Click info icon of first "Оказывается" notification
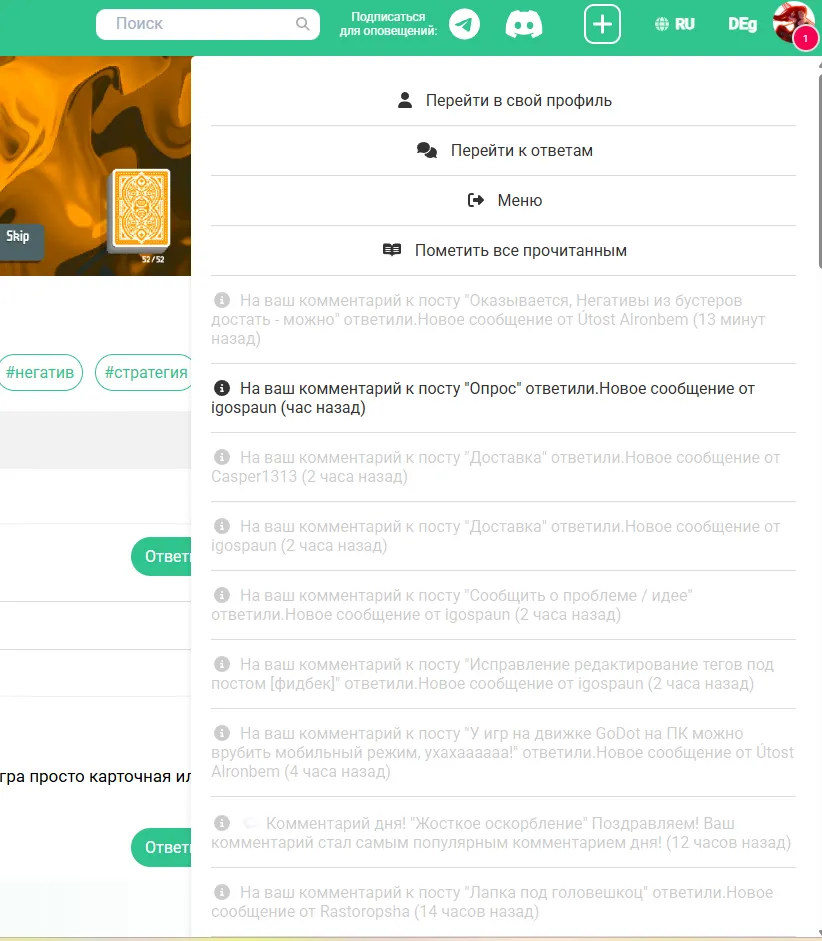This screenshot has width=822, height=941. [222, 300]
